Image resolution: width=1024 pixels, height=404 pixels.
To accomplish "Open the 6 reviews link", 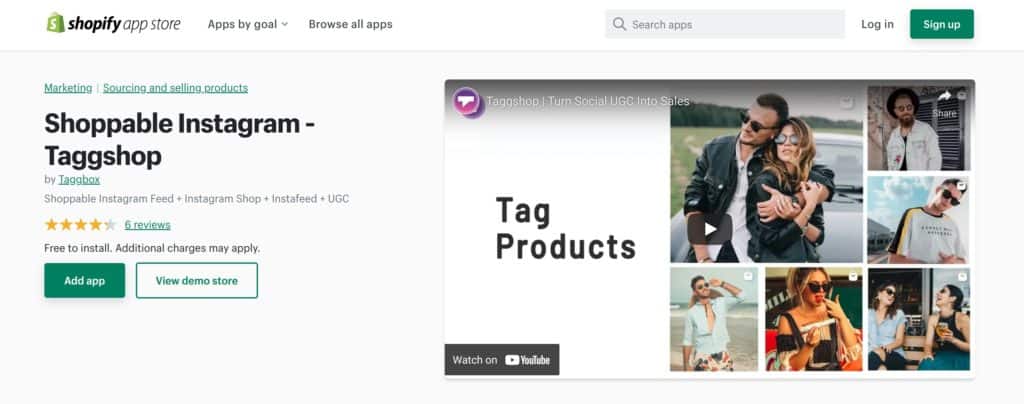I will pos(148,225).
